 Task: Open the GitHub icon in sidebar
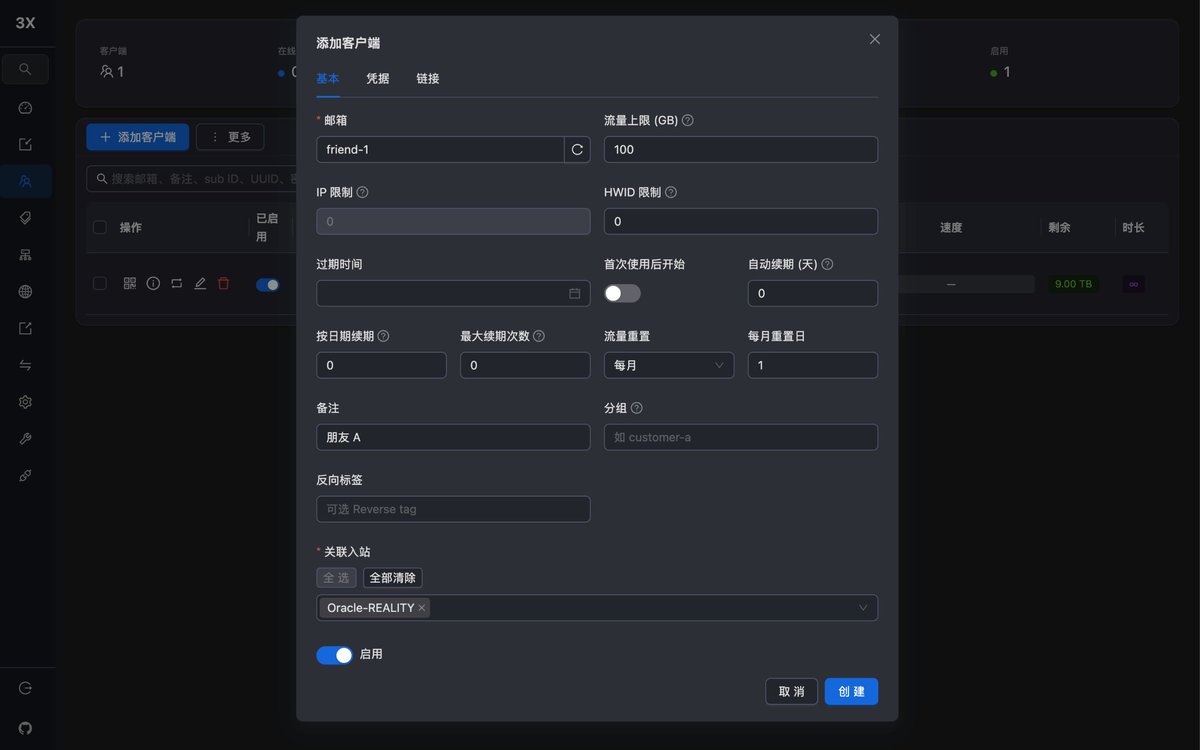[25, 728]
